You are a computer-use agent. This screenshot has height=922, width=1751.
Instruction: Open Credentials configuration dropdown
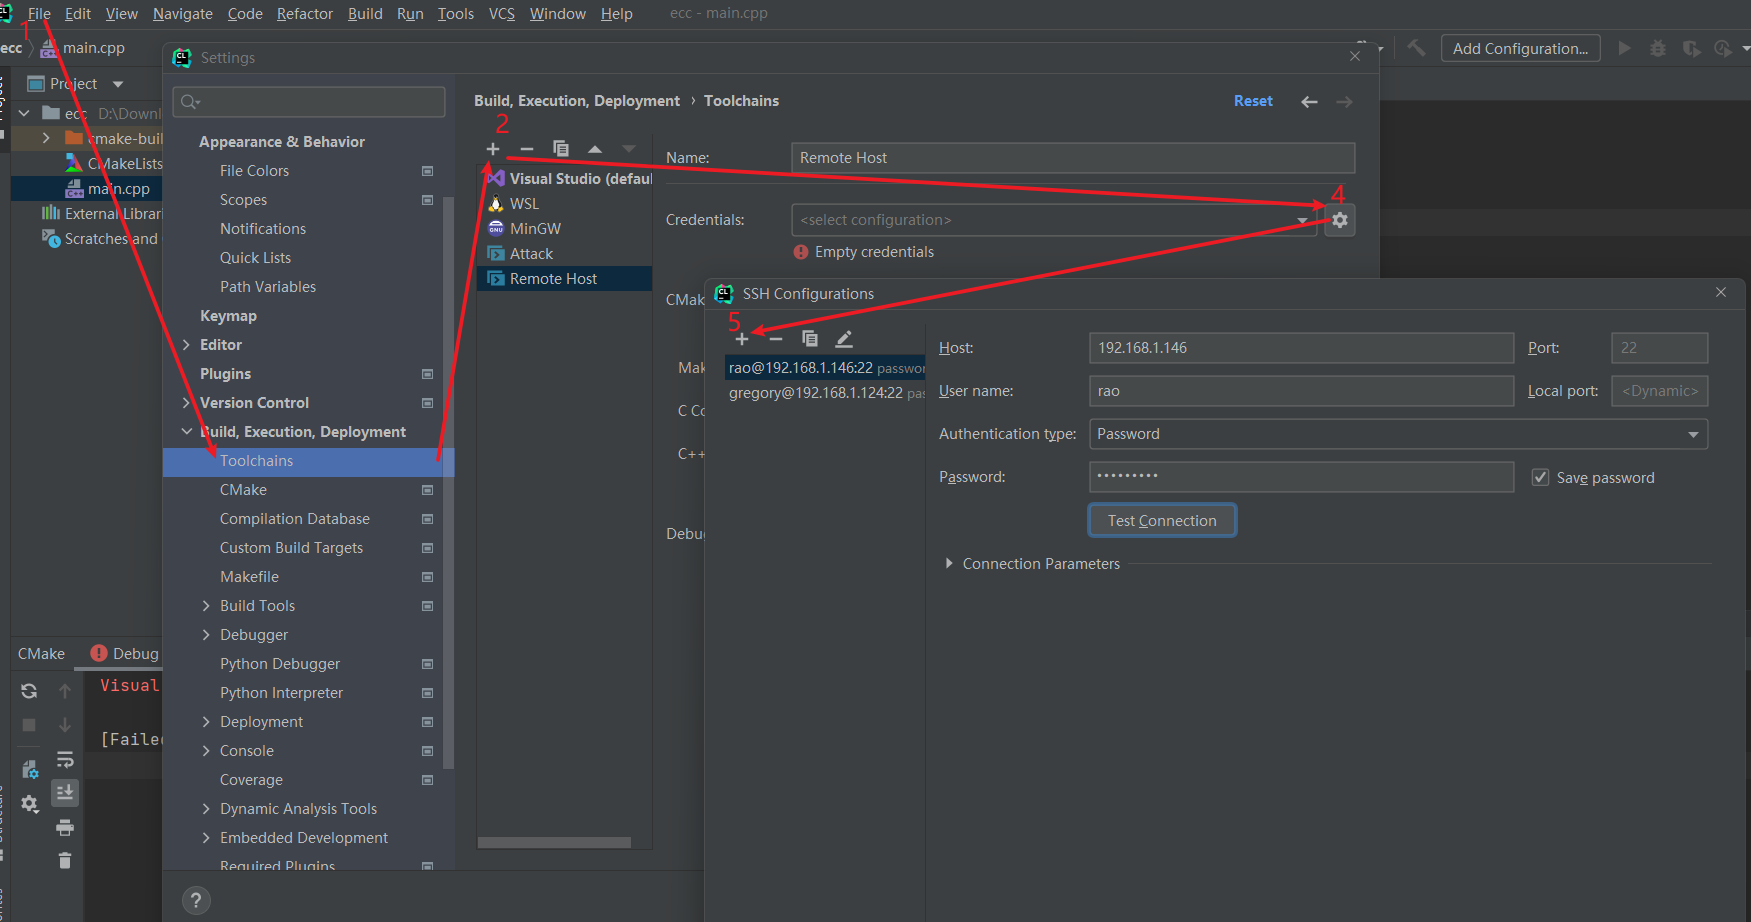pyautogui.click(x=1301, y=220)
